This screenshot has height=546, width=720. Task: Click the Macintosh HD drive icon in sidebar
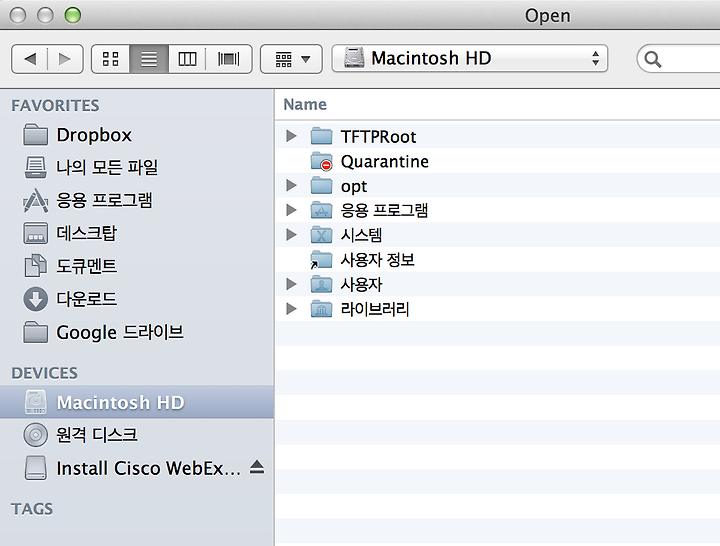[35, 402]
